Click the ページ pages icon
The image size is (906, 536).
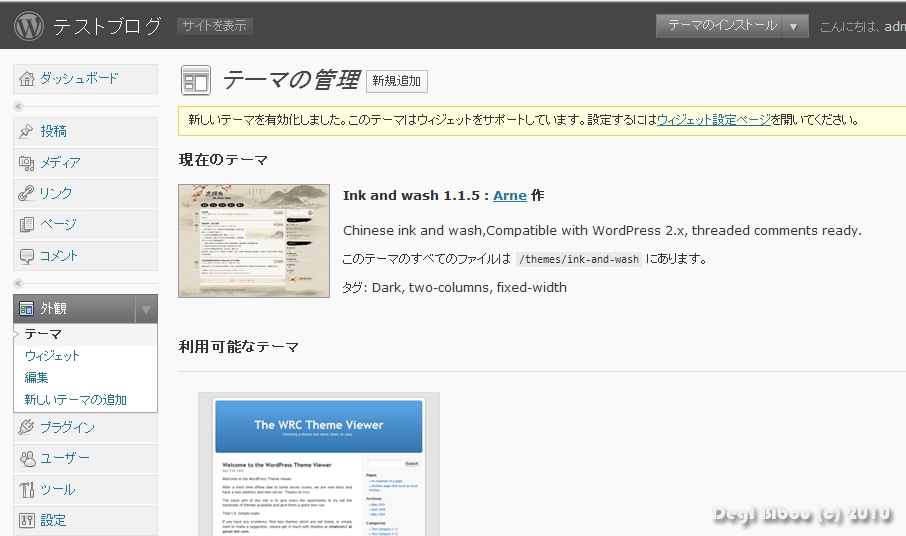tap(26, 225)
